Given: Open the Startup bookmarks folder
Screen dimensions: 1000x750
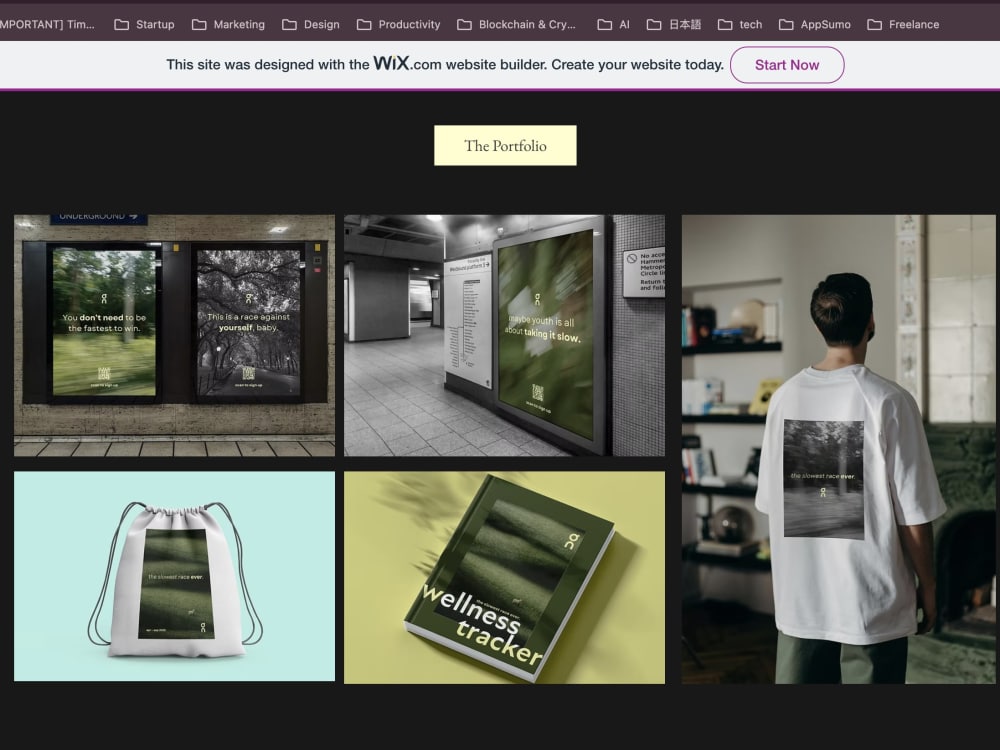Looking at the screenshot, I should click(144, 24).
